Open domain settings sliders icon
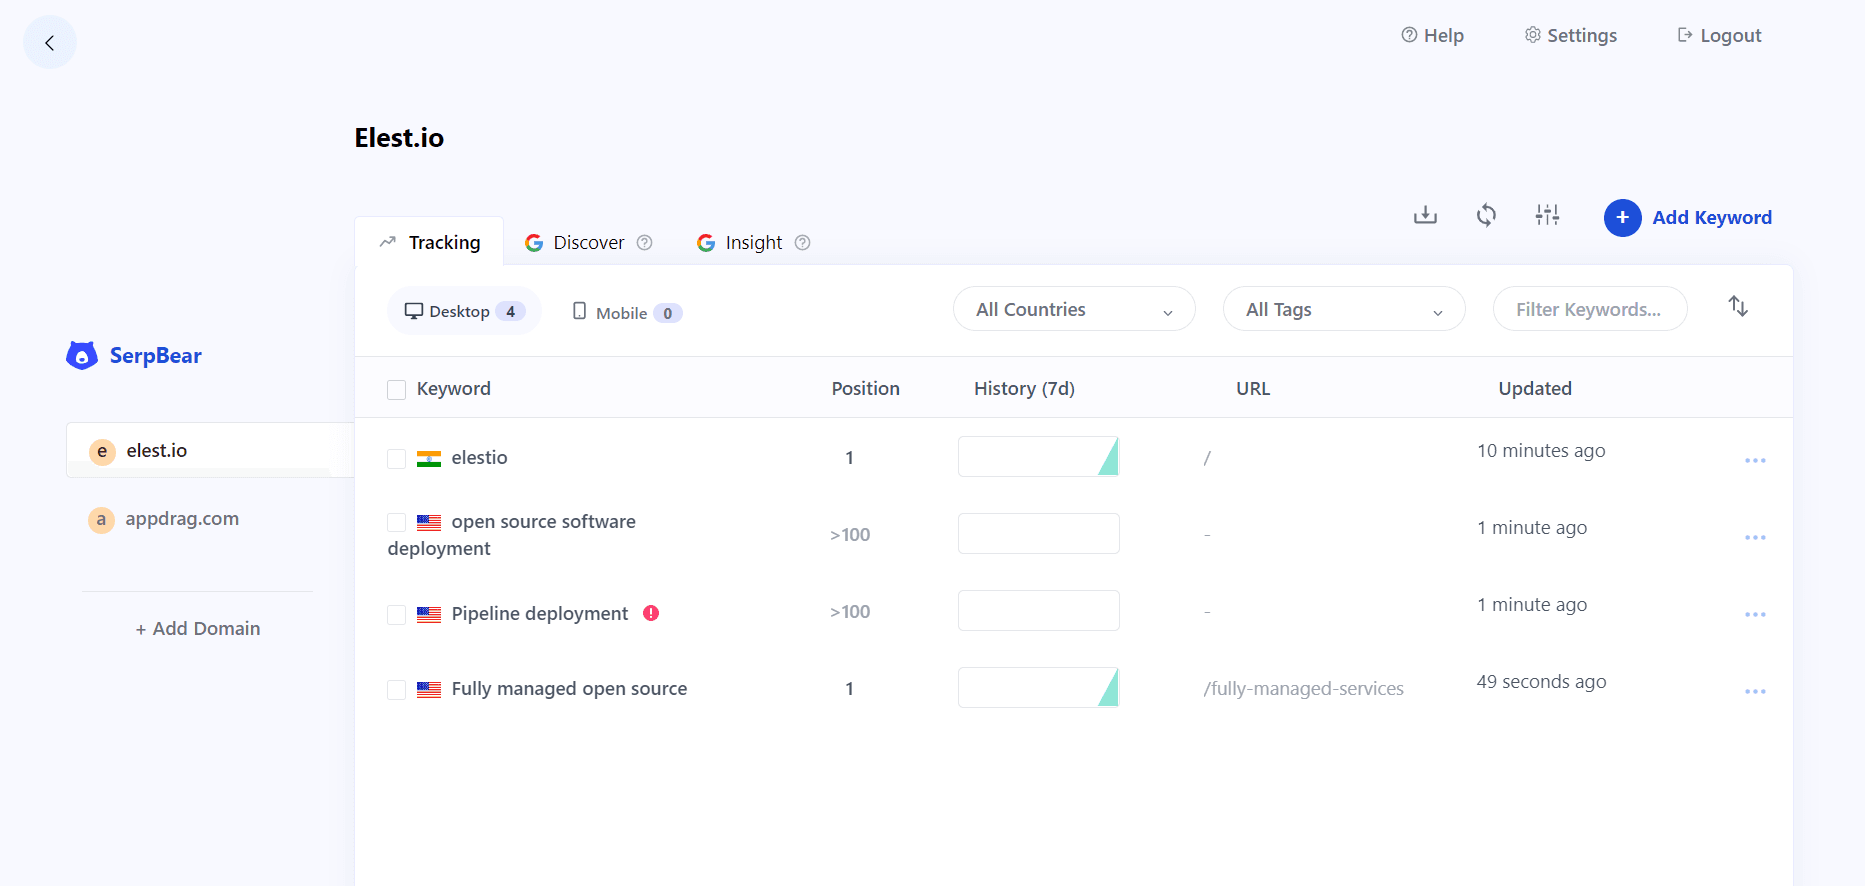Viewport: 1865px width, 886px height. [x=1547, y=215]
